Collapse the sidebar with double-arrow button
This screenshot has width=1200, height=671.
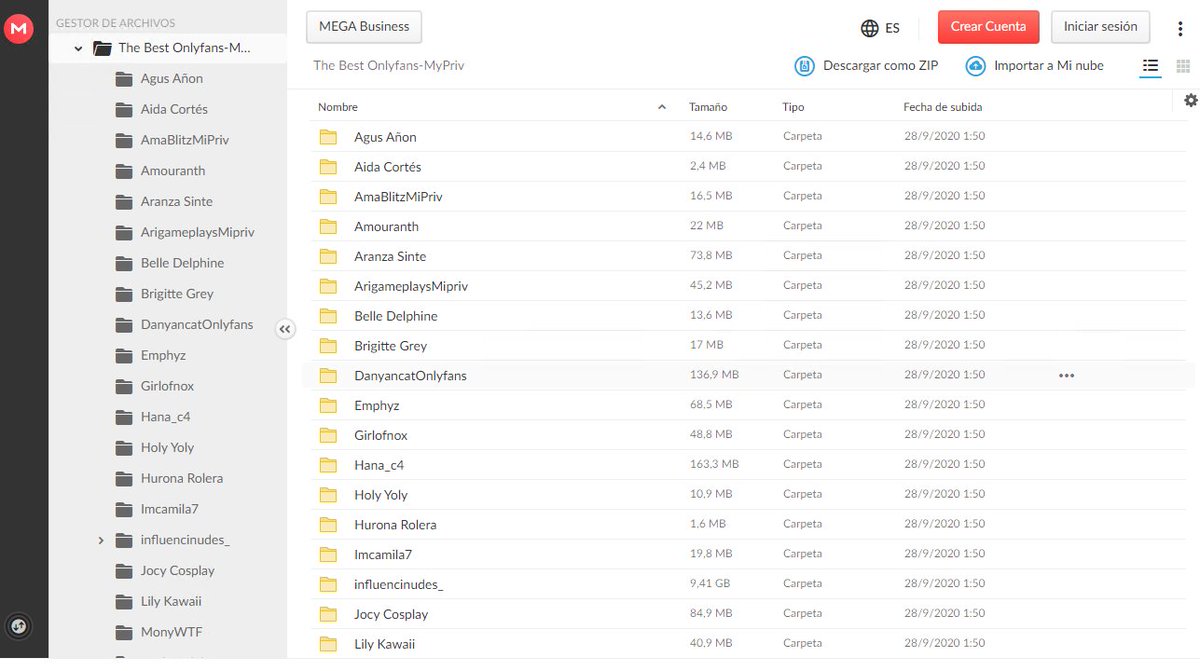285,329
